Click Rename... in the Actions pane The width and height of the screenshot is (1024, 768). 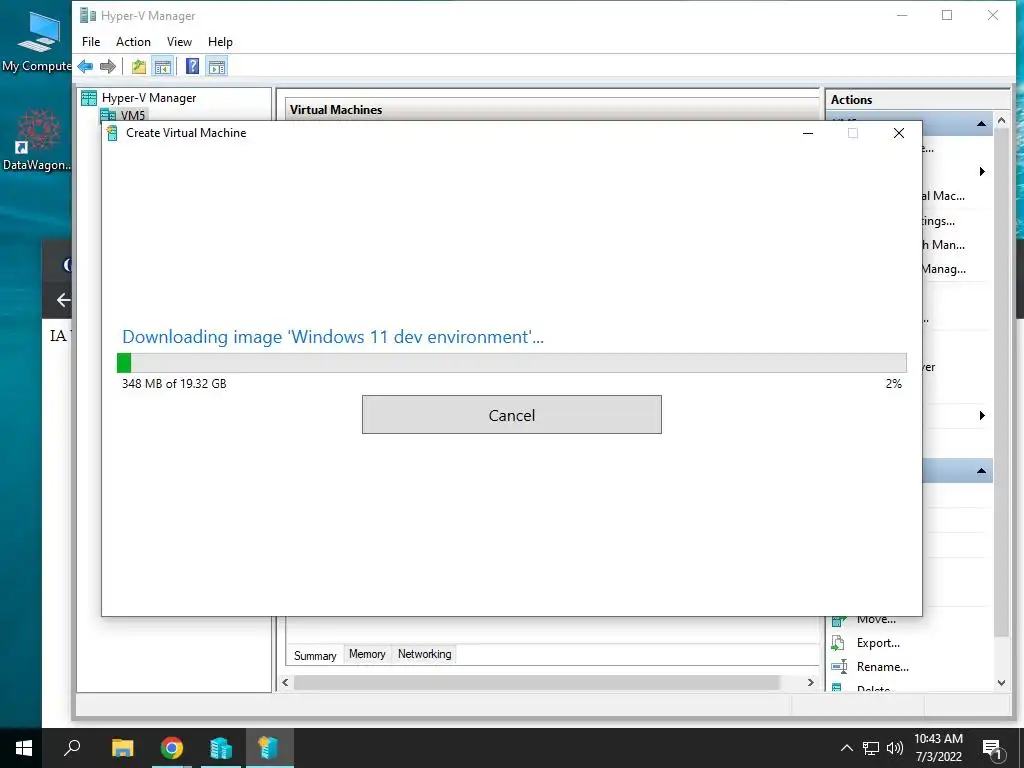[x=882, y=667]
